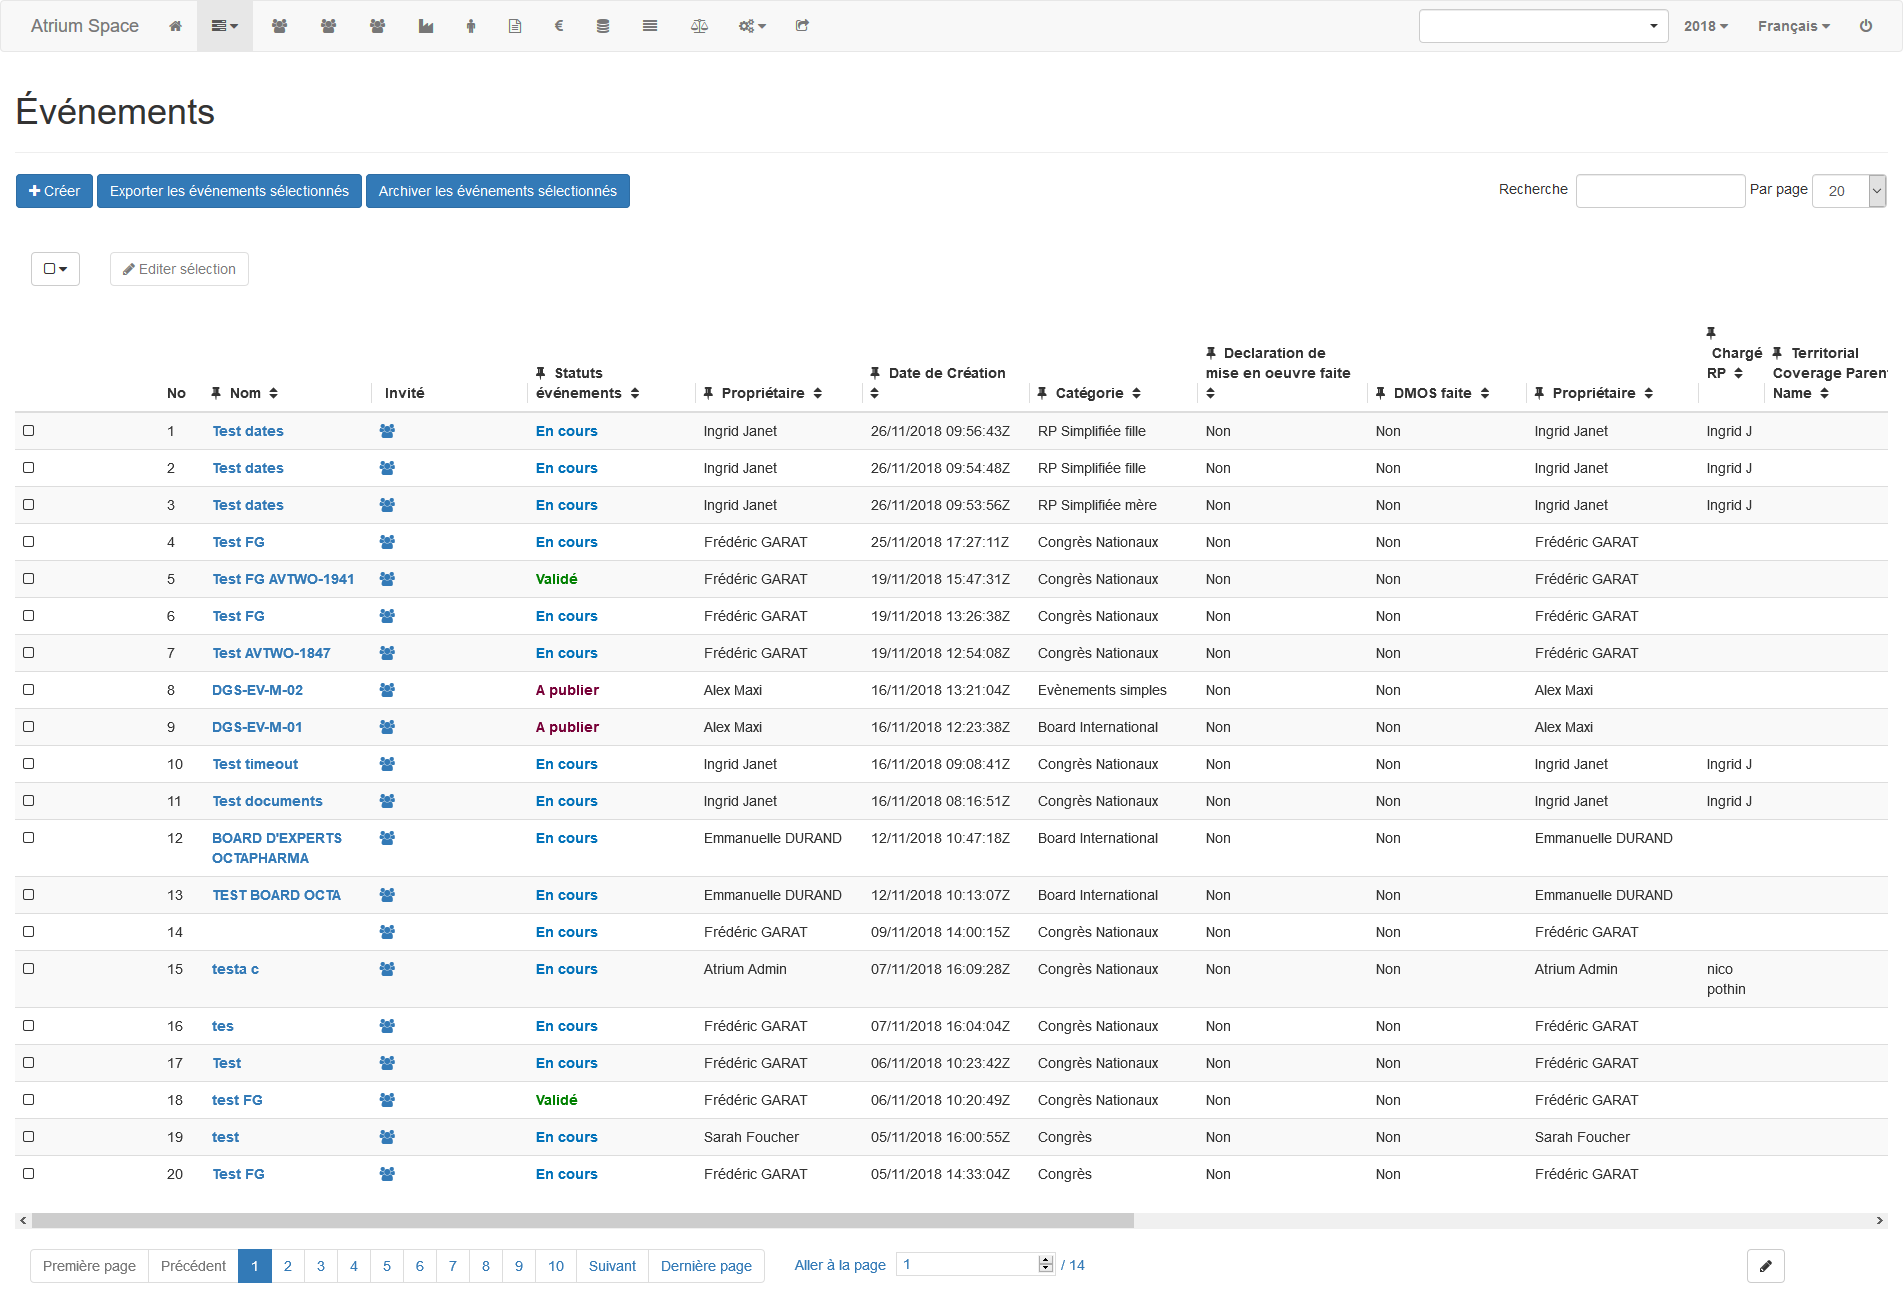Open invited group icon for Test timeout
The width and height of the screenshot is (1903, 1303).
point(387,764)
